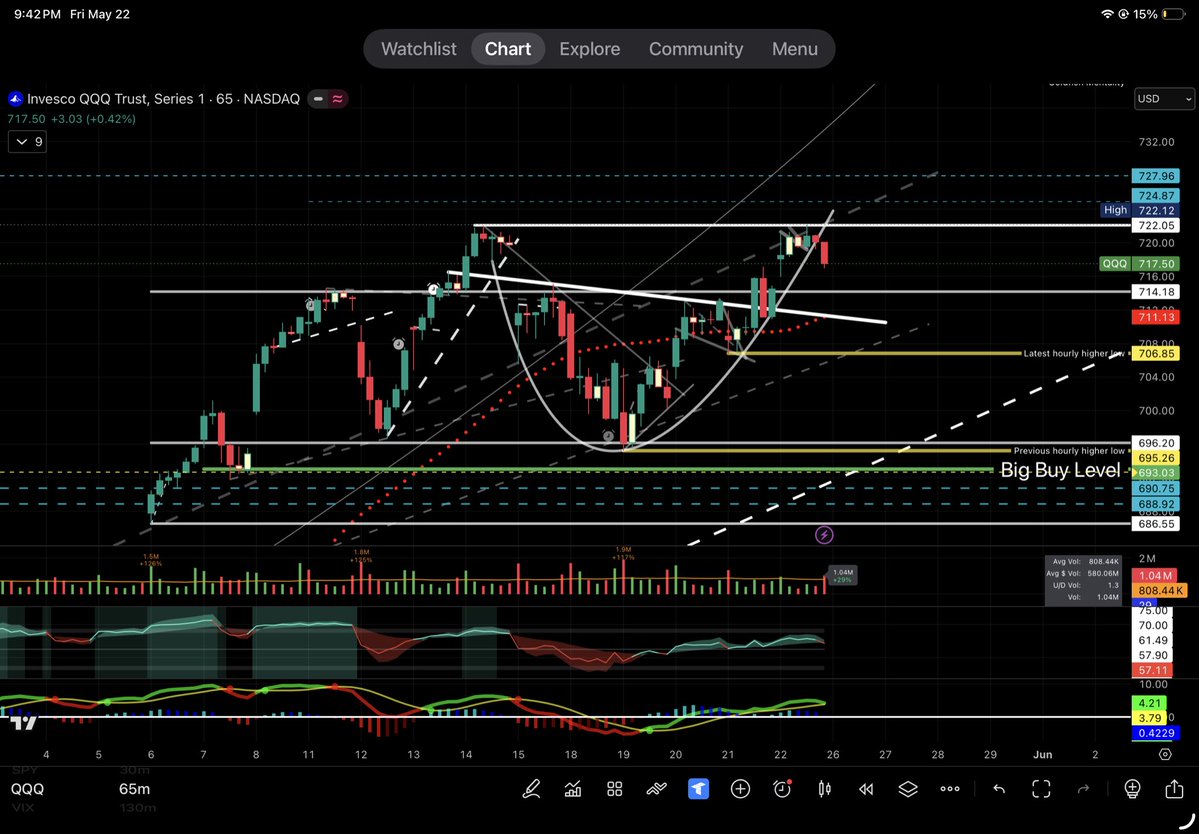Tap the 724.87 price level label
Screen dimensions: 1199x834
[1155, 196]
